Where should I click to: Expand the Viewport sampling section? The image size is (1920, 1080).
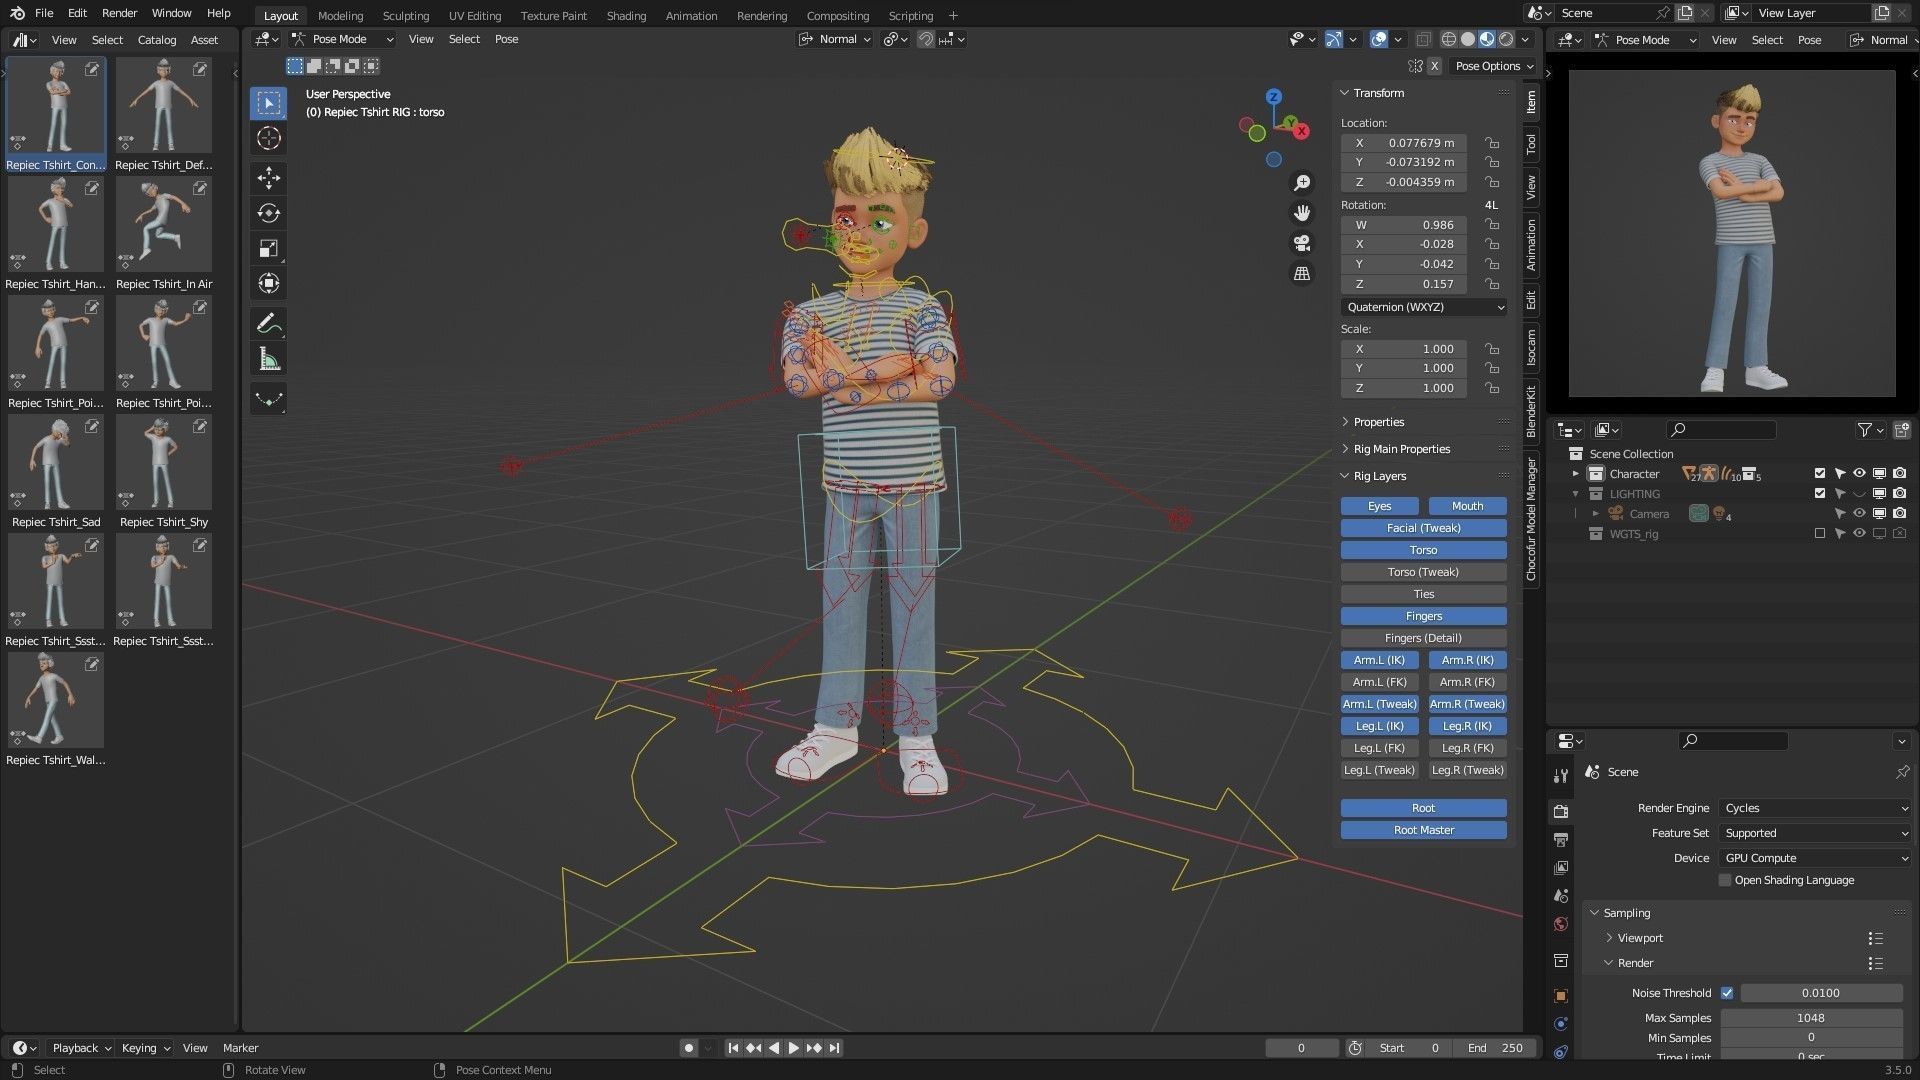coord(1640,938)
